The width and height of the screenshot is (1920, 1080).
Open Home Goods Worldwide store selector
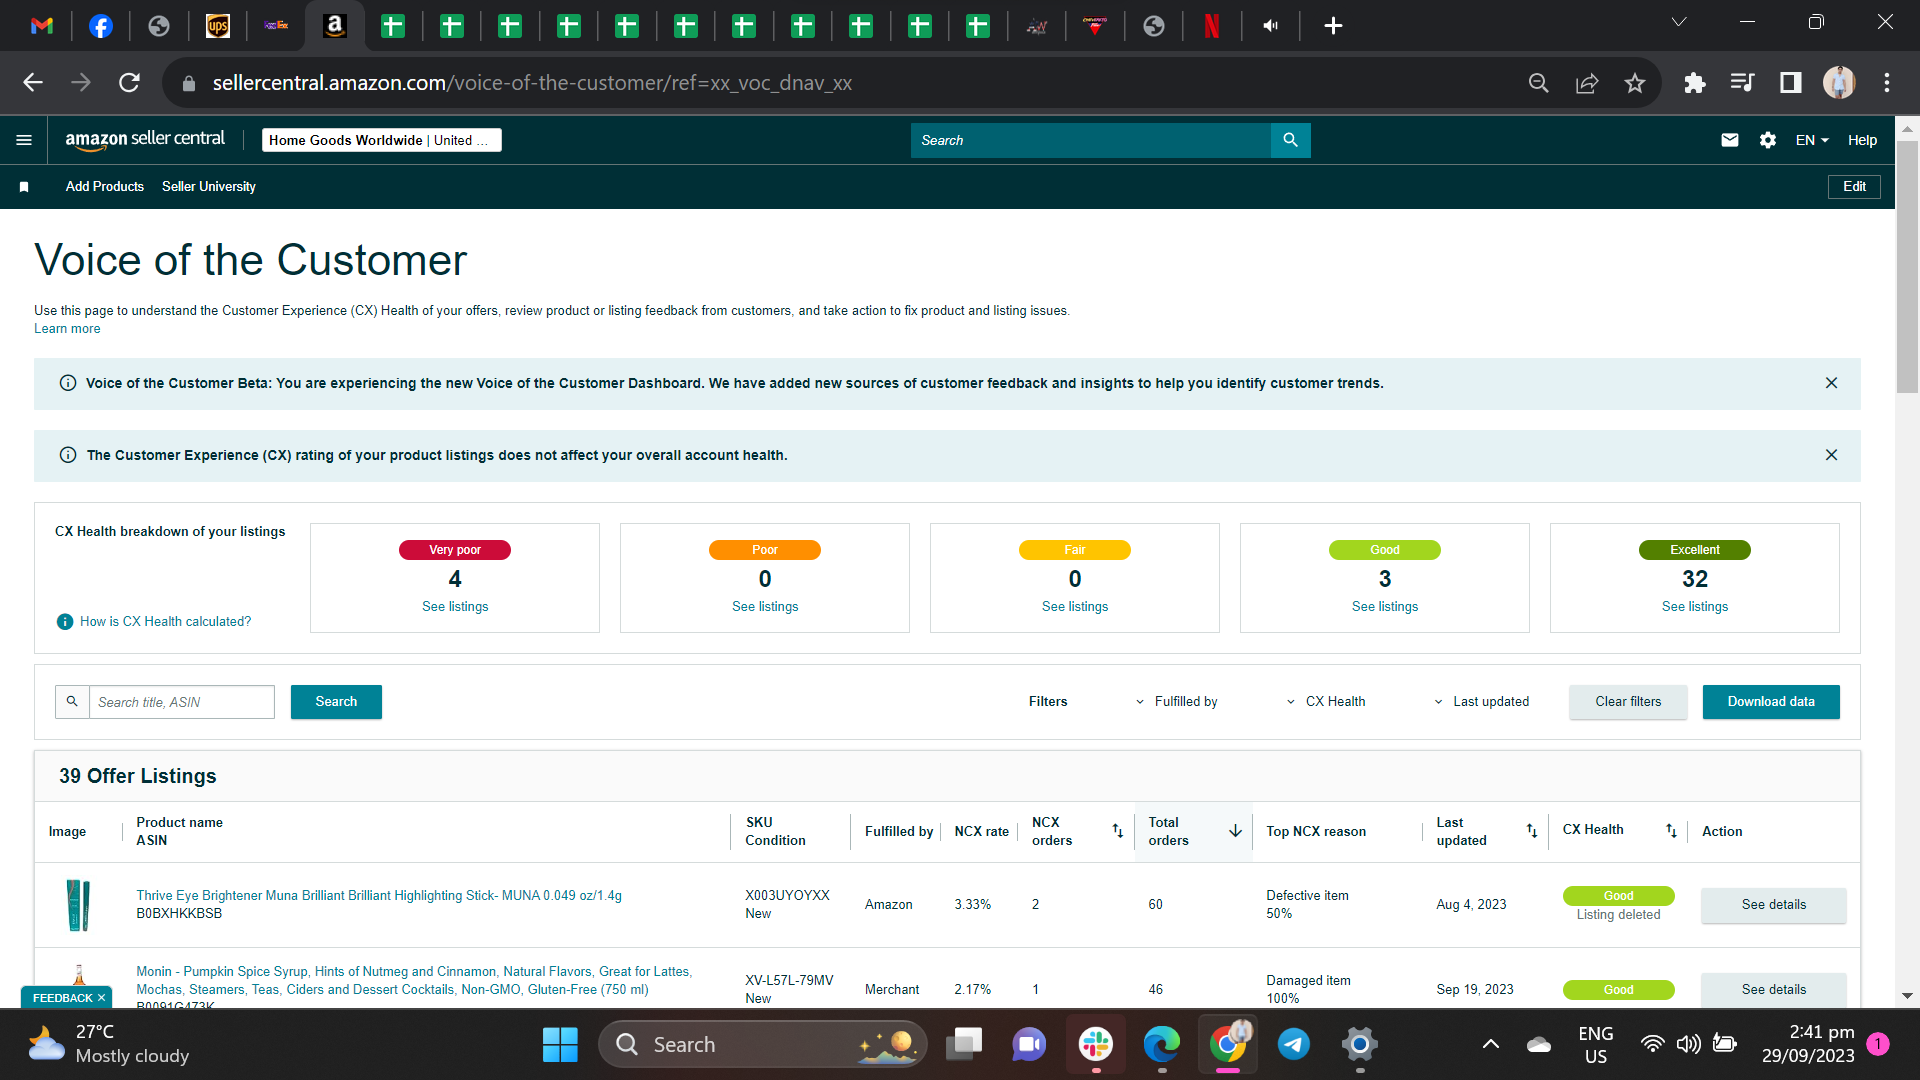pyautogui.click(x=381, y=140)
